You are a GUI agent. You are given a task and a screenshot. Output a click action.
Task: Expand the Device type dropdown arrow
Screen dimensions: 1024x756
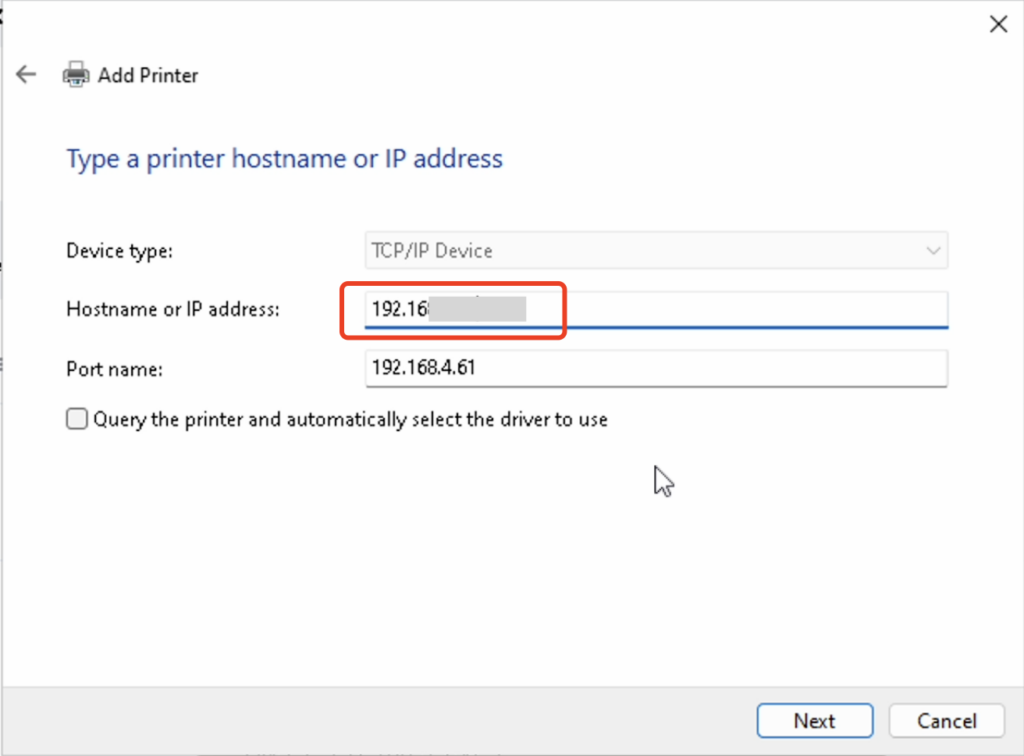(933, 250)
